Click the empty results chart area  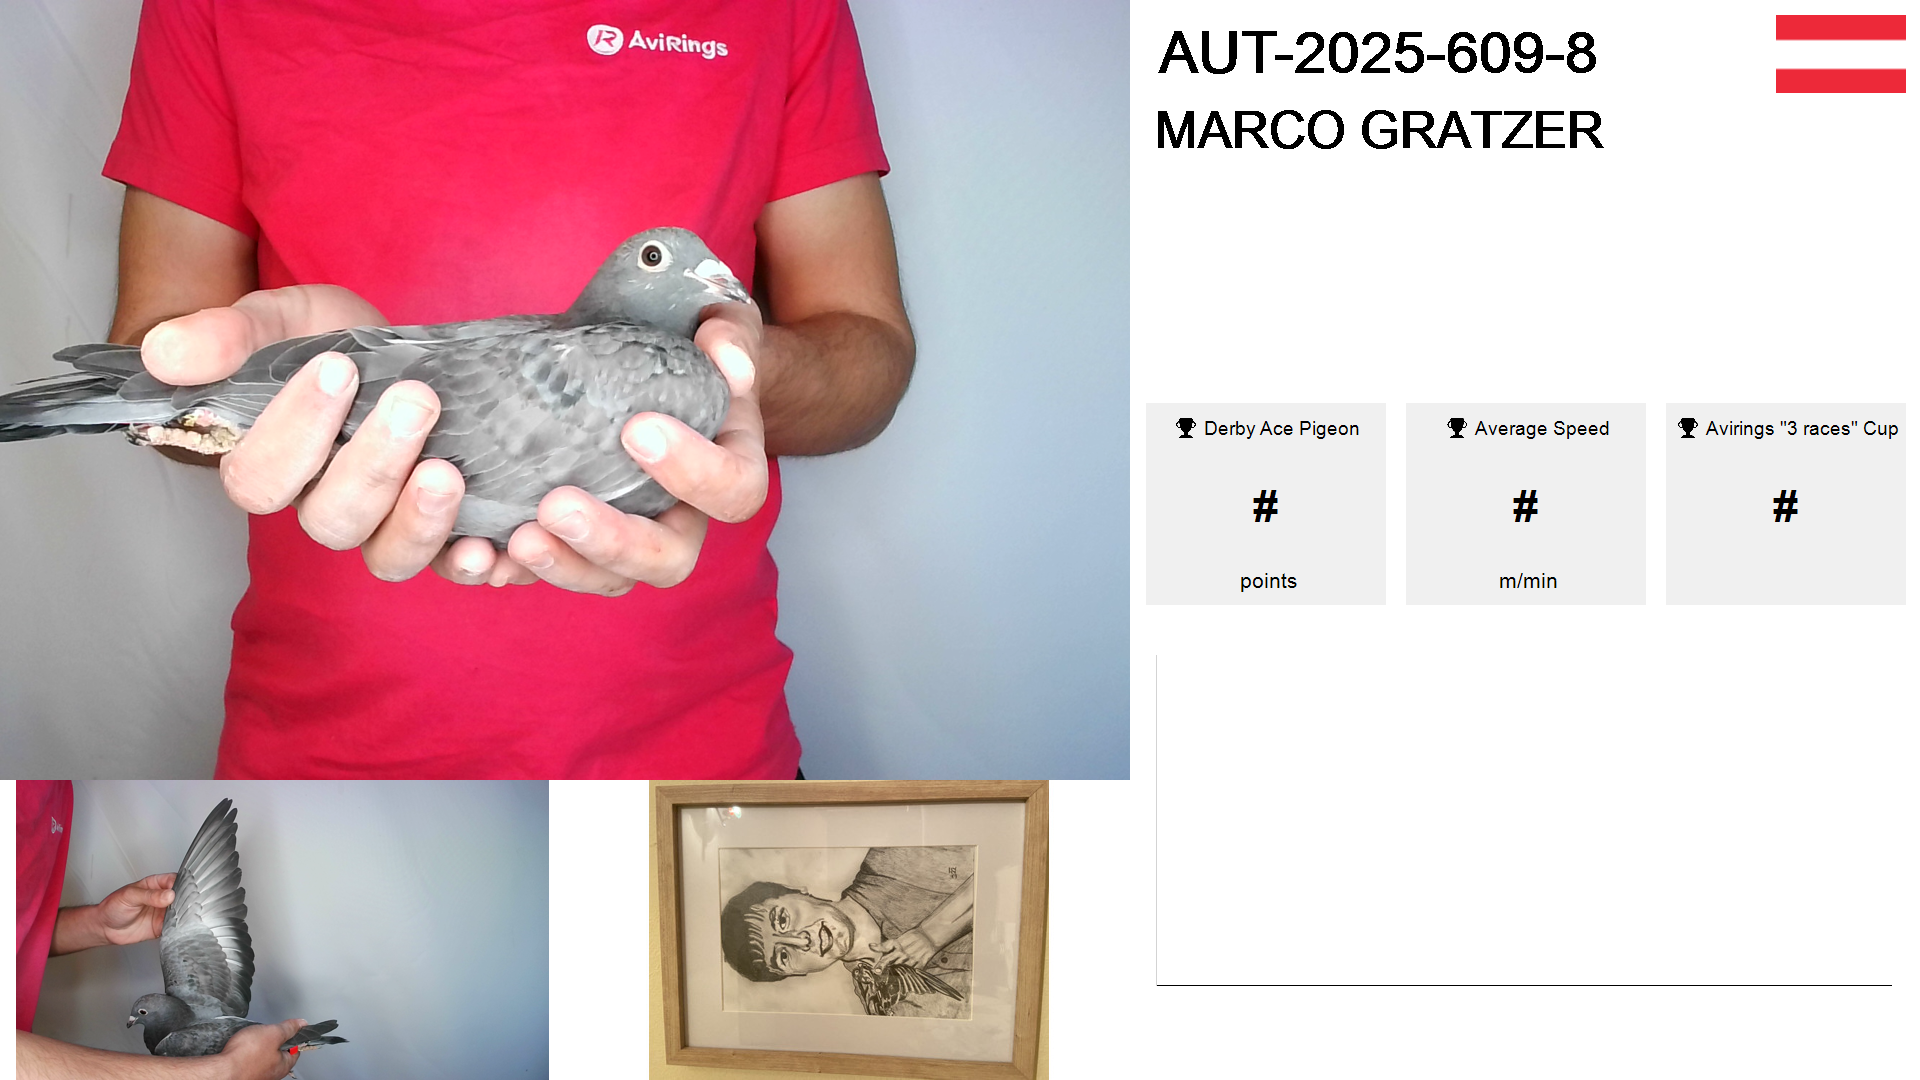[1524, 820]
